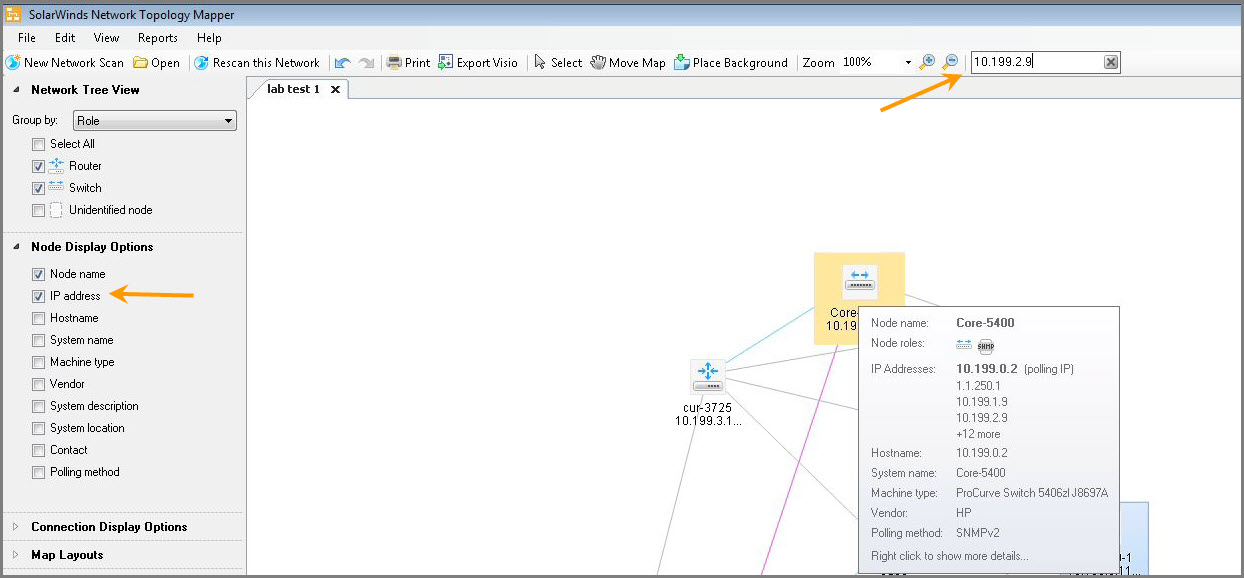Enable the System description display option
This screenshot has height=578, width=1244.
click(38, 406)
